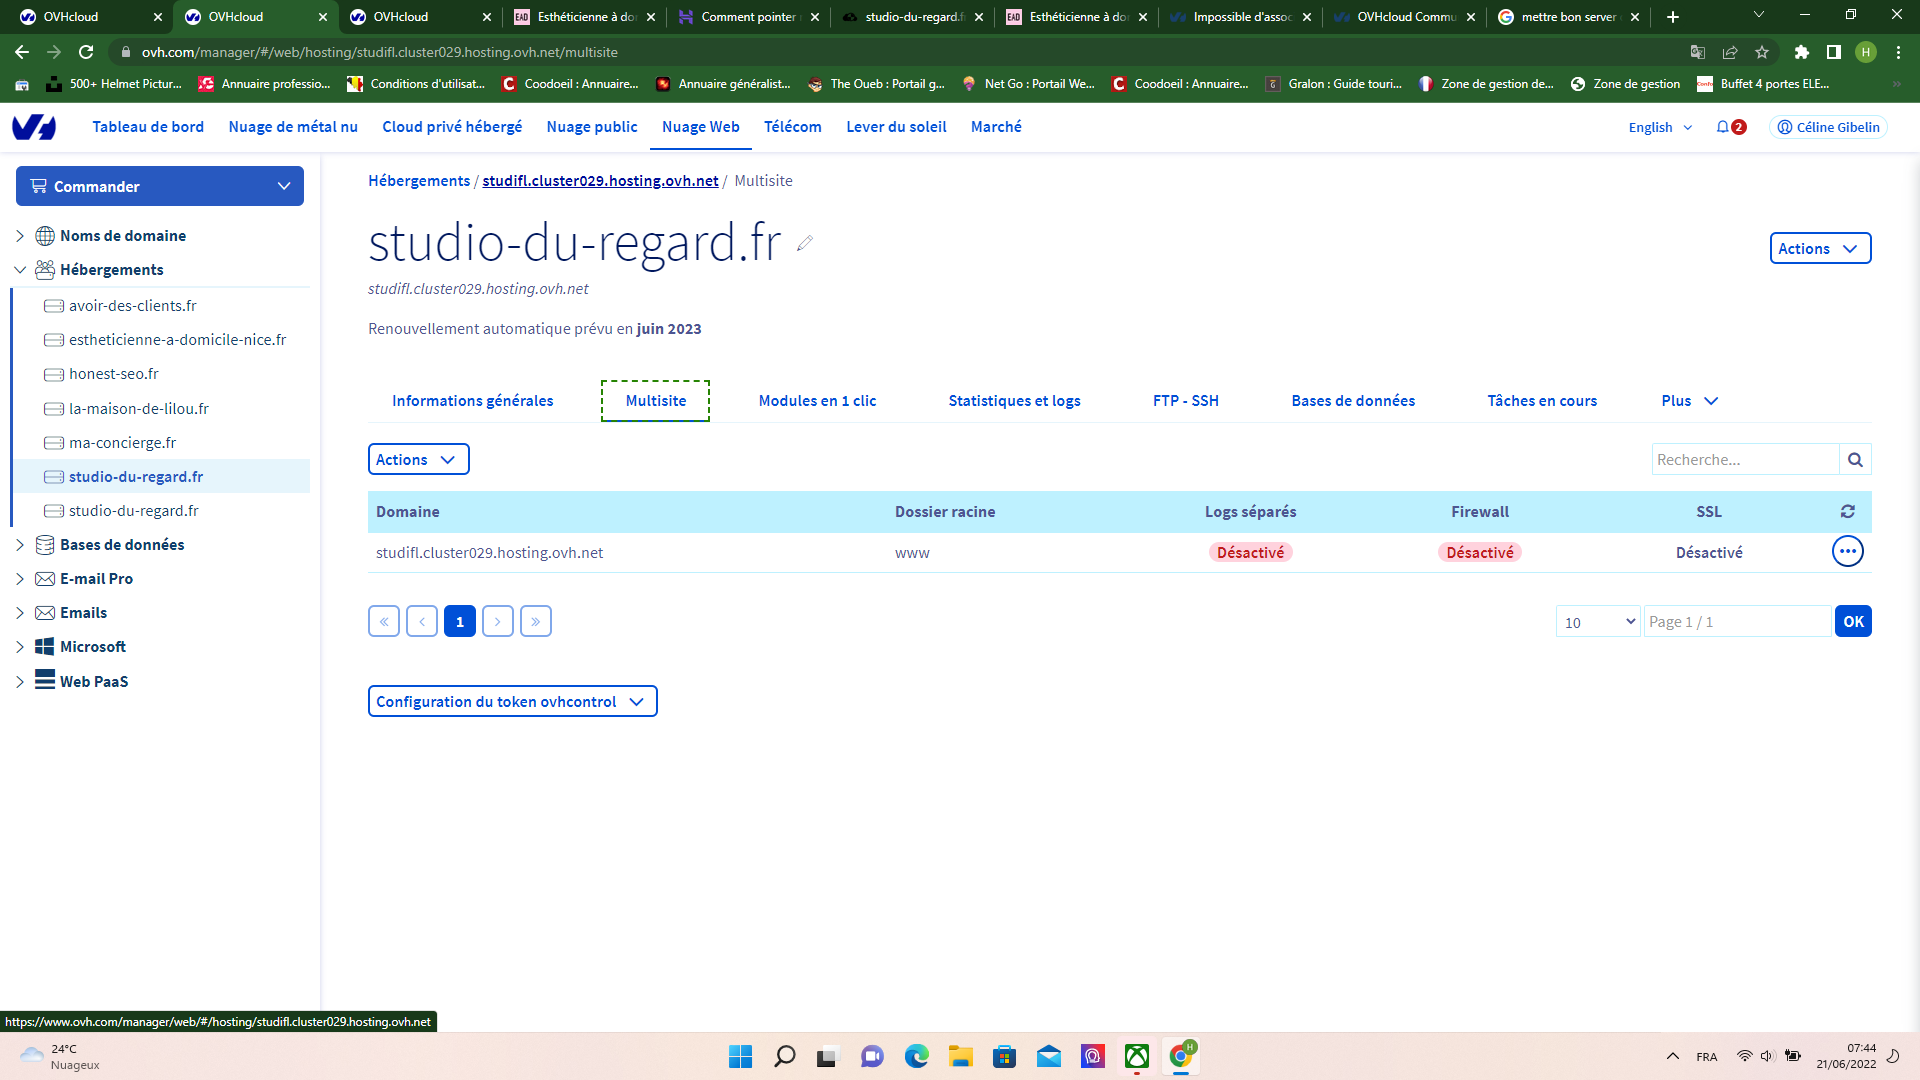Click the pencil edit icon beside studio-du-regard.fr
This screenshot has height=1080, width=1920.
click(x=805, y=243)
